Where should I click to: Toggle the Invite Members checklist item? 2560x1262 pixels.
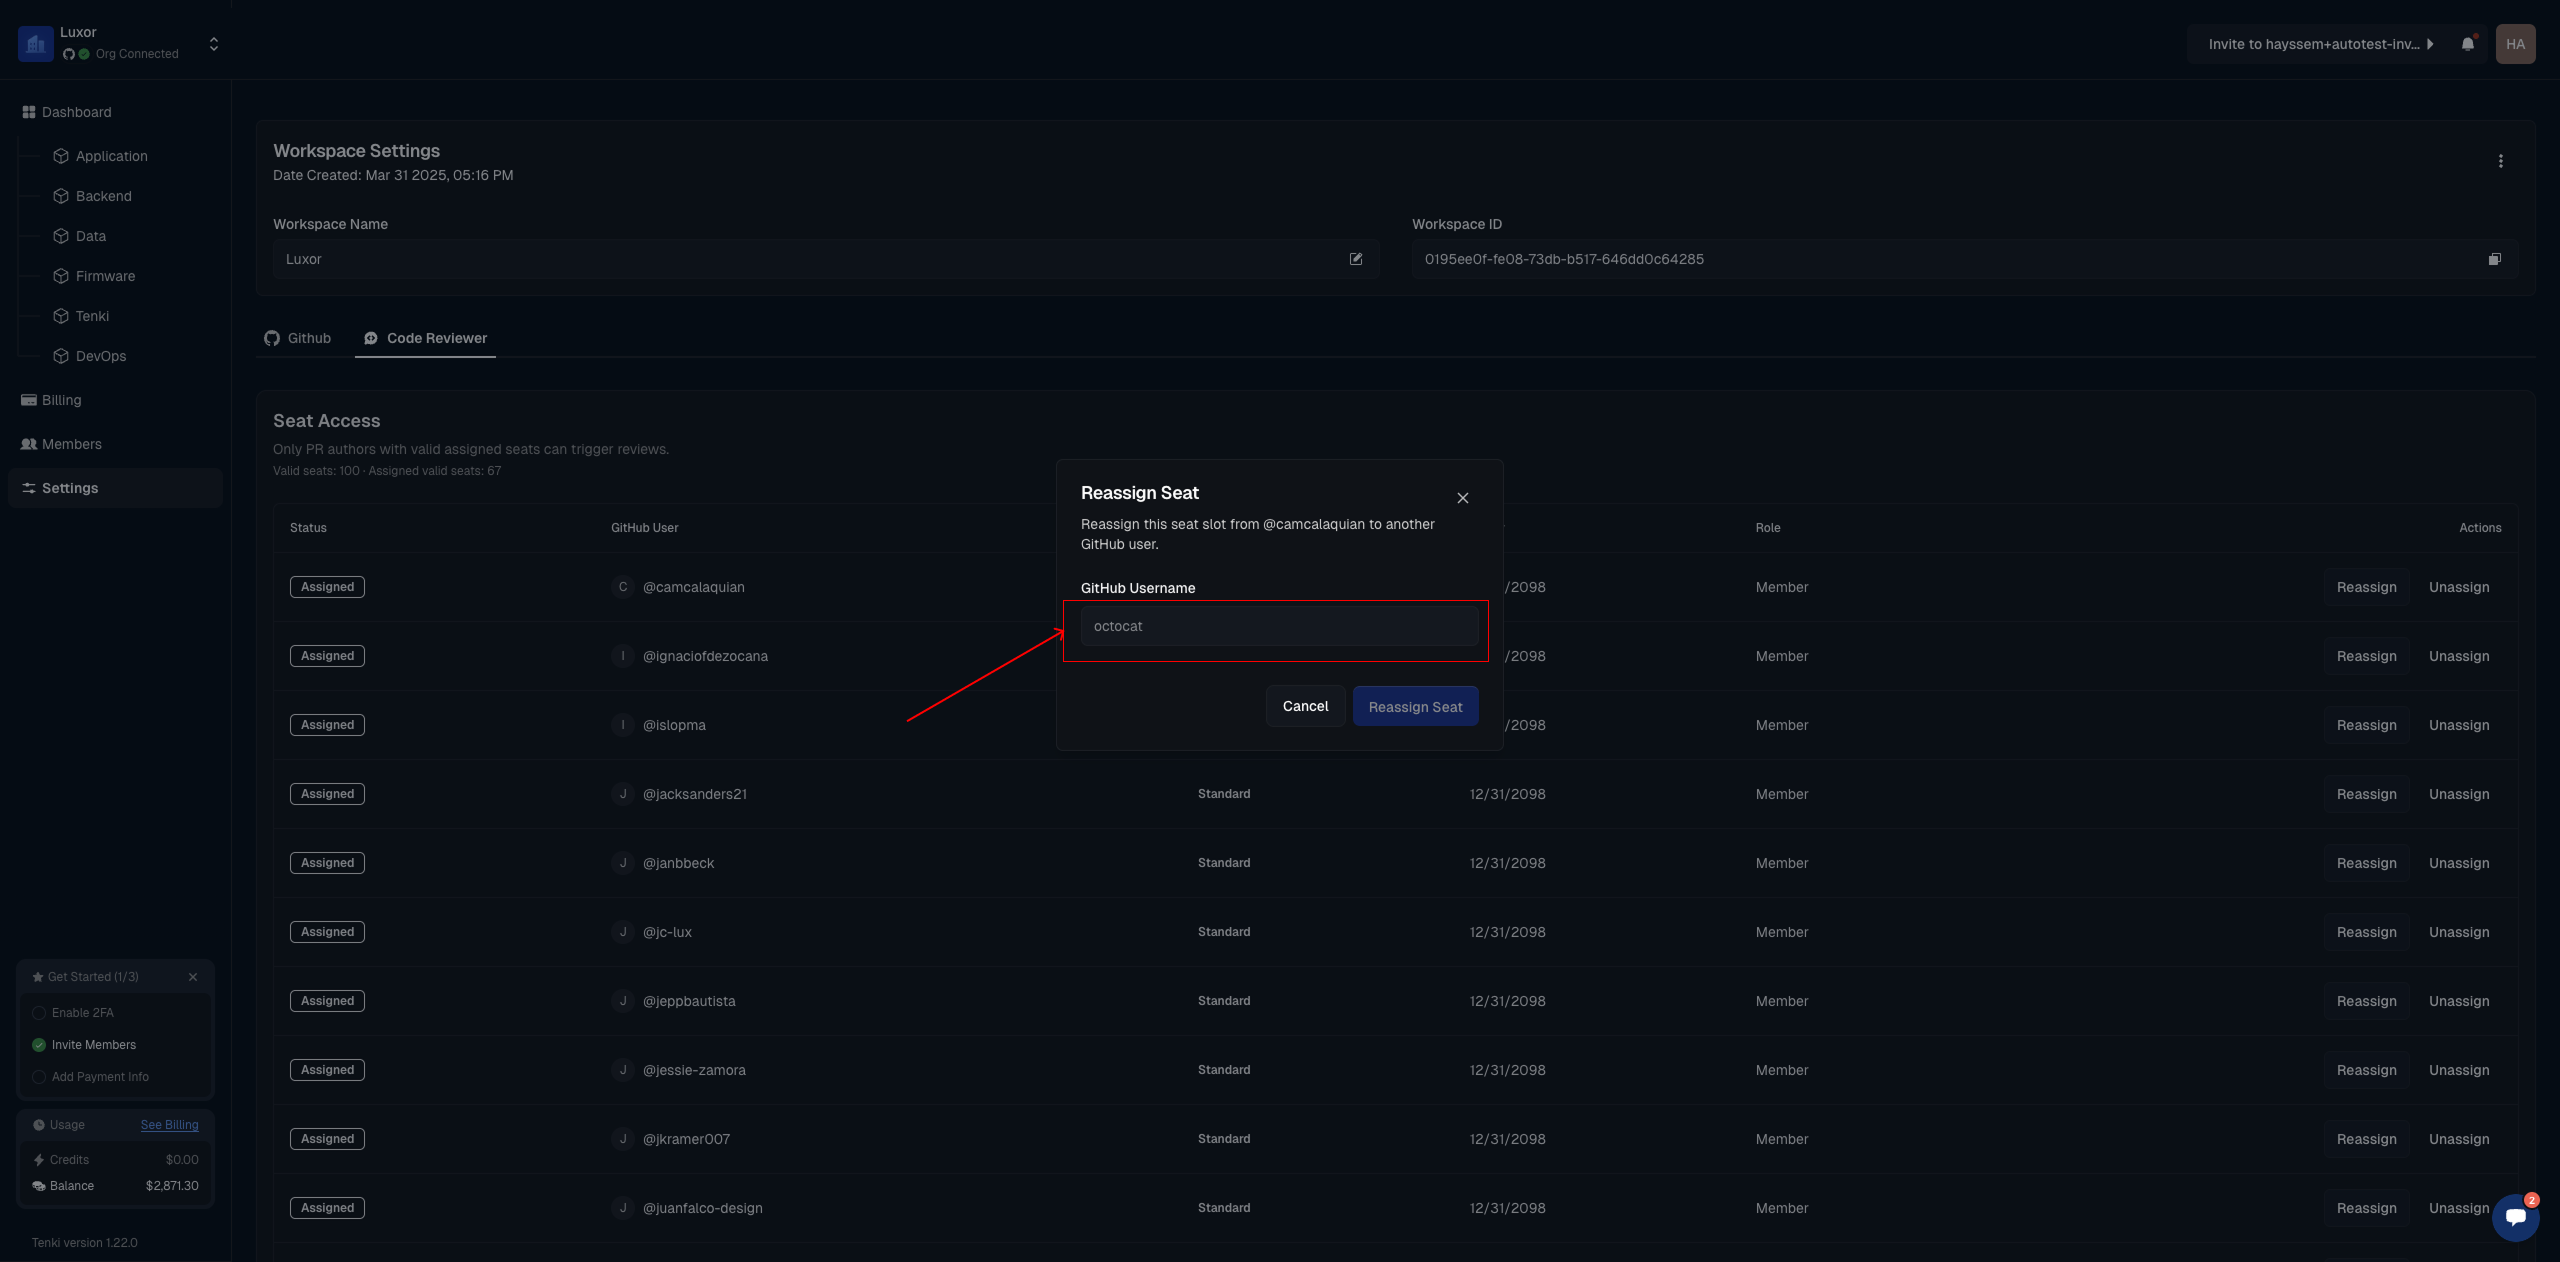[x=39, y=1045]
